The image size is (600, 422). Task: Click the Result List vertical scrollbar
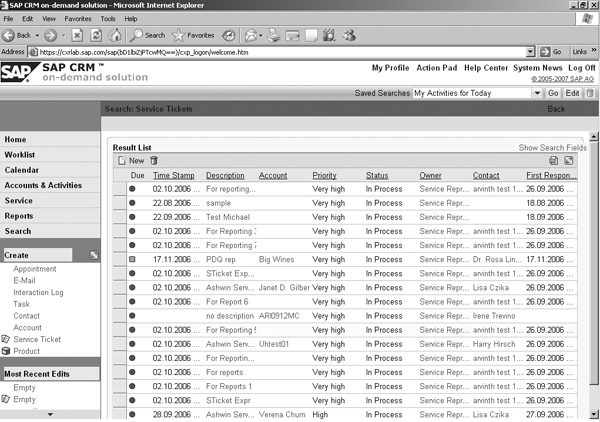pyautogui.click(x=595, y=290)
